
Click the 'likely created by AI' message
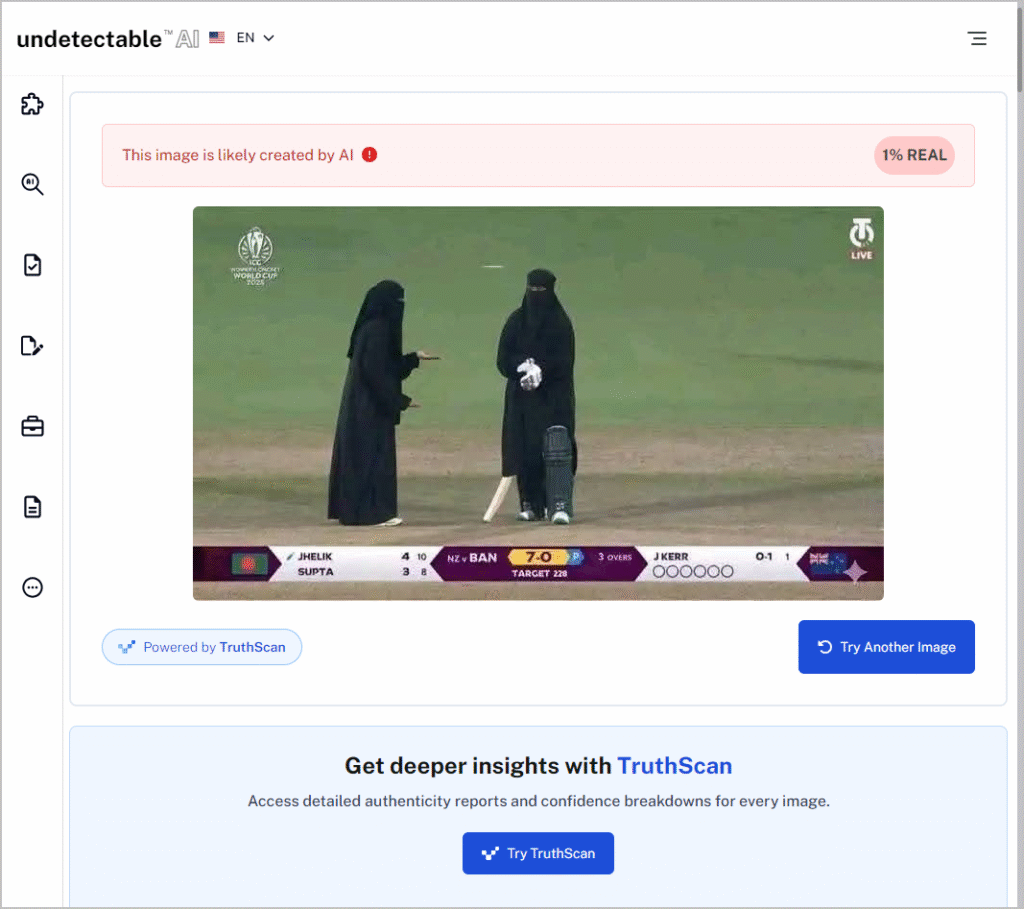coord(238,155)
